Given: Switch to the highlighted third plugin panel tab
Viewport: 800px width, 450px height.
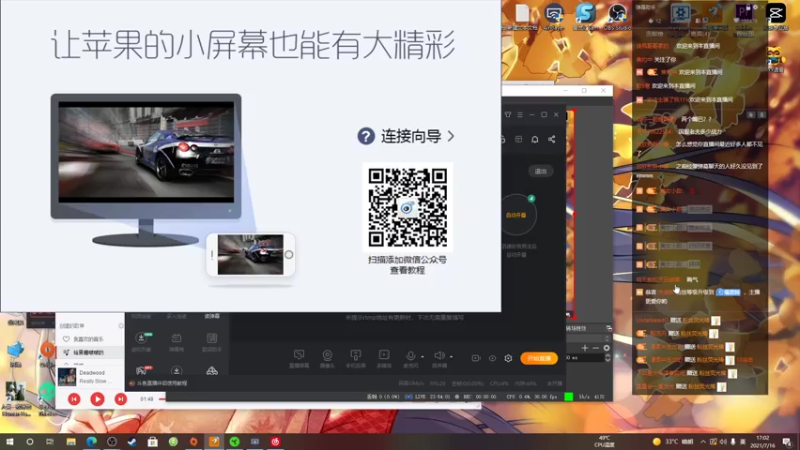Looking at the screenshot, I should 212,316.
